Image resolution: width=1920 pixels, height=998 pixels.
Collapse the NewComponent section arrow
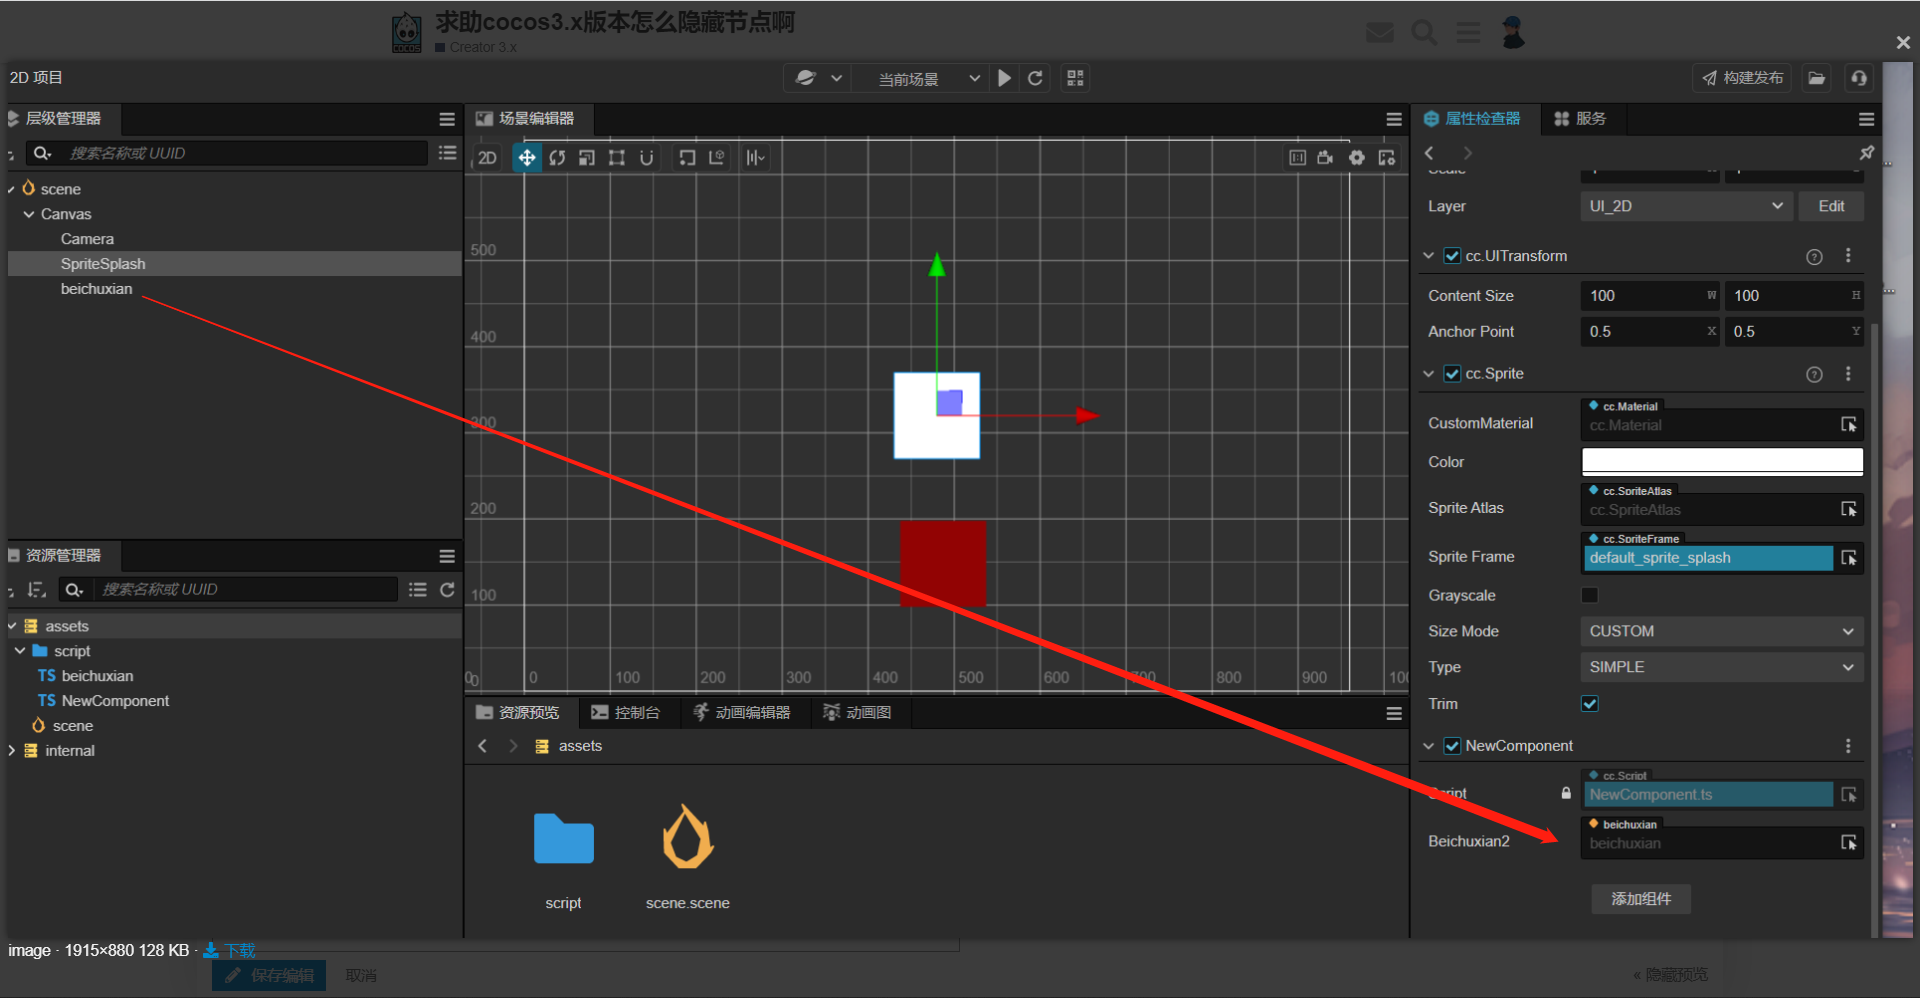pos(1429,746)
